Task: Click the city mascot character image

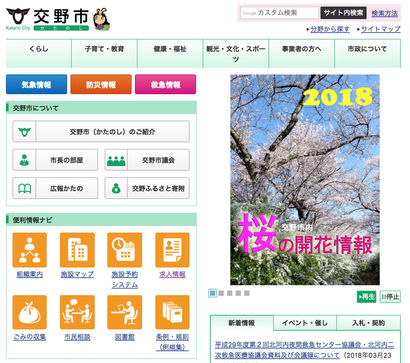Action: pyautogui.click(x=101, y=19)
